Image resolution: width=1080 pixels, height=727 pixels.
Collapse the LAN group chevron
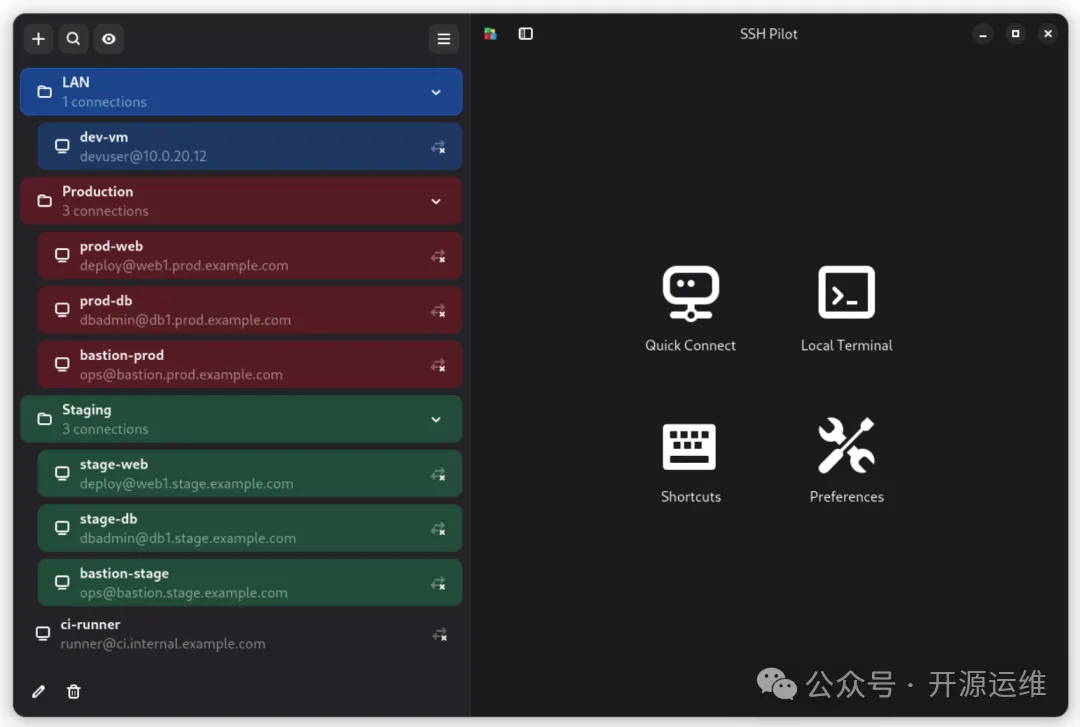click(x=436, y=92)
